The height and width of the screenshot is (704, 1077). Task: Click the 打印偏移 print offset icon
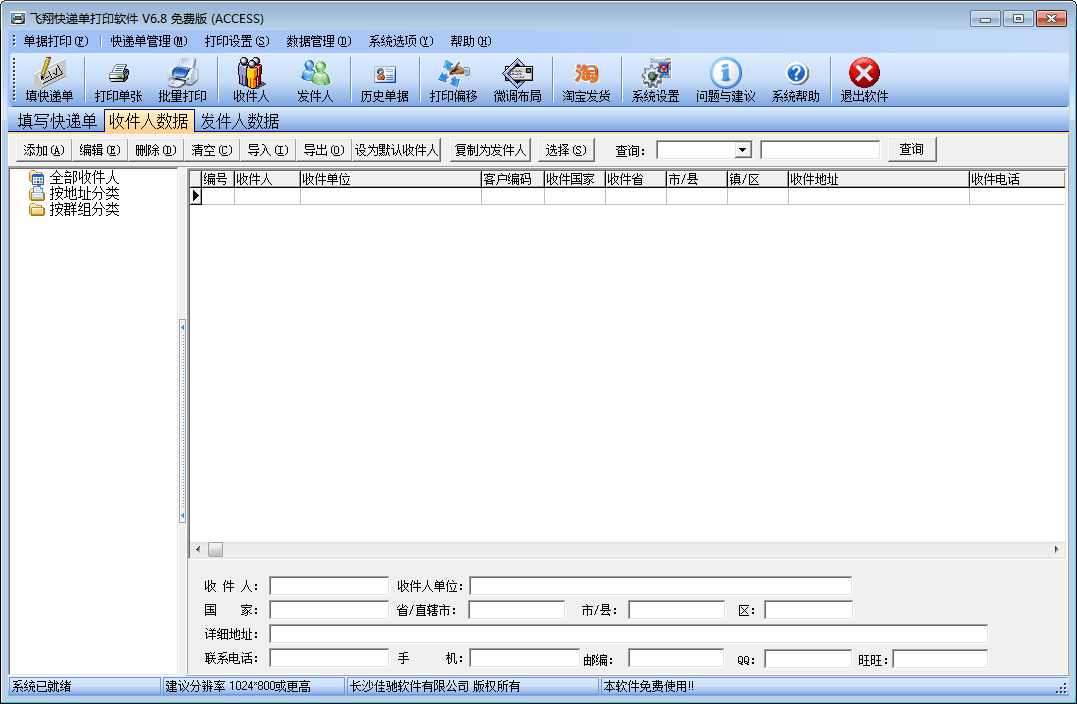pos(453,80)
